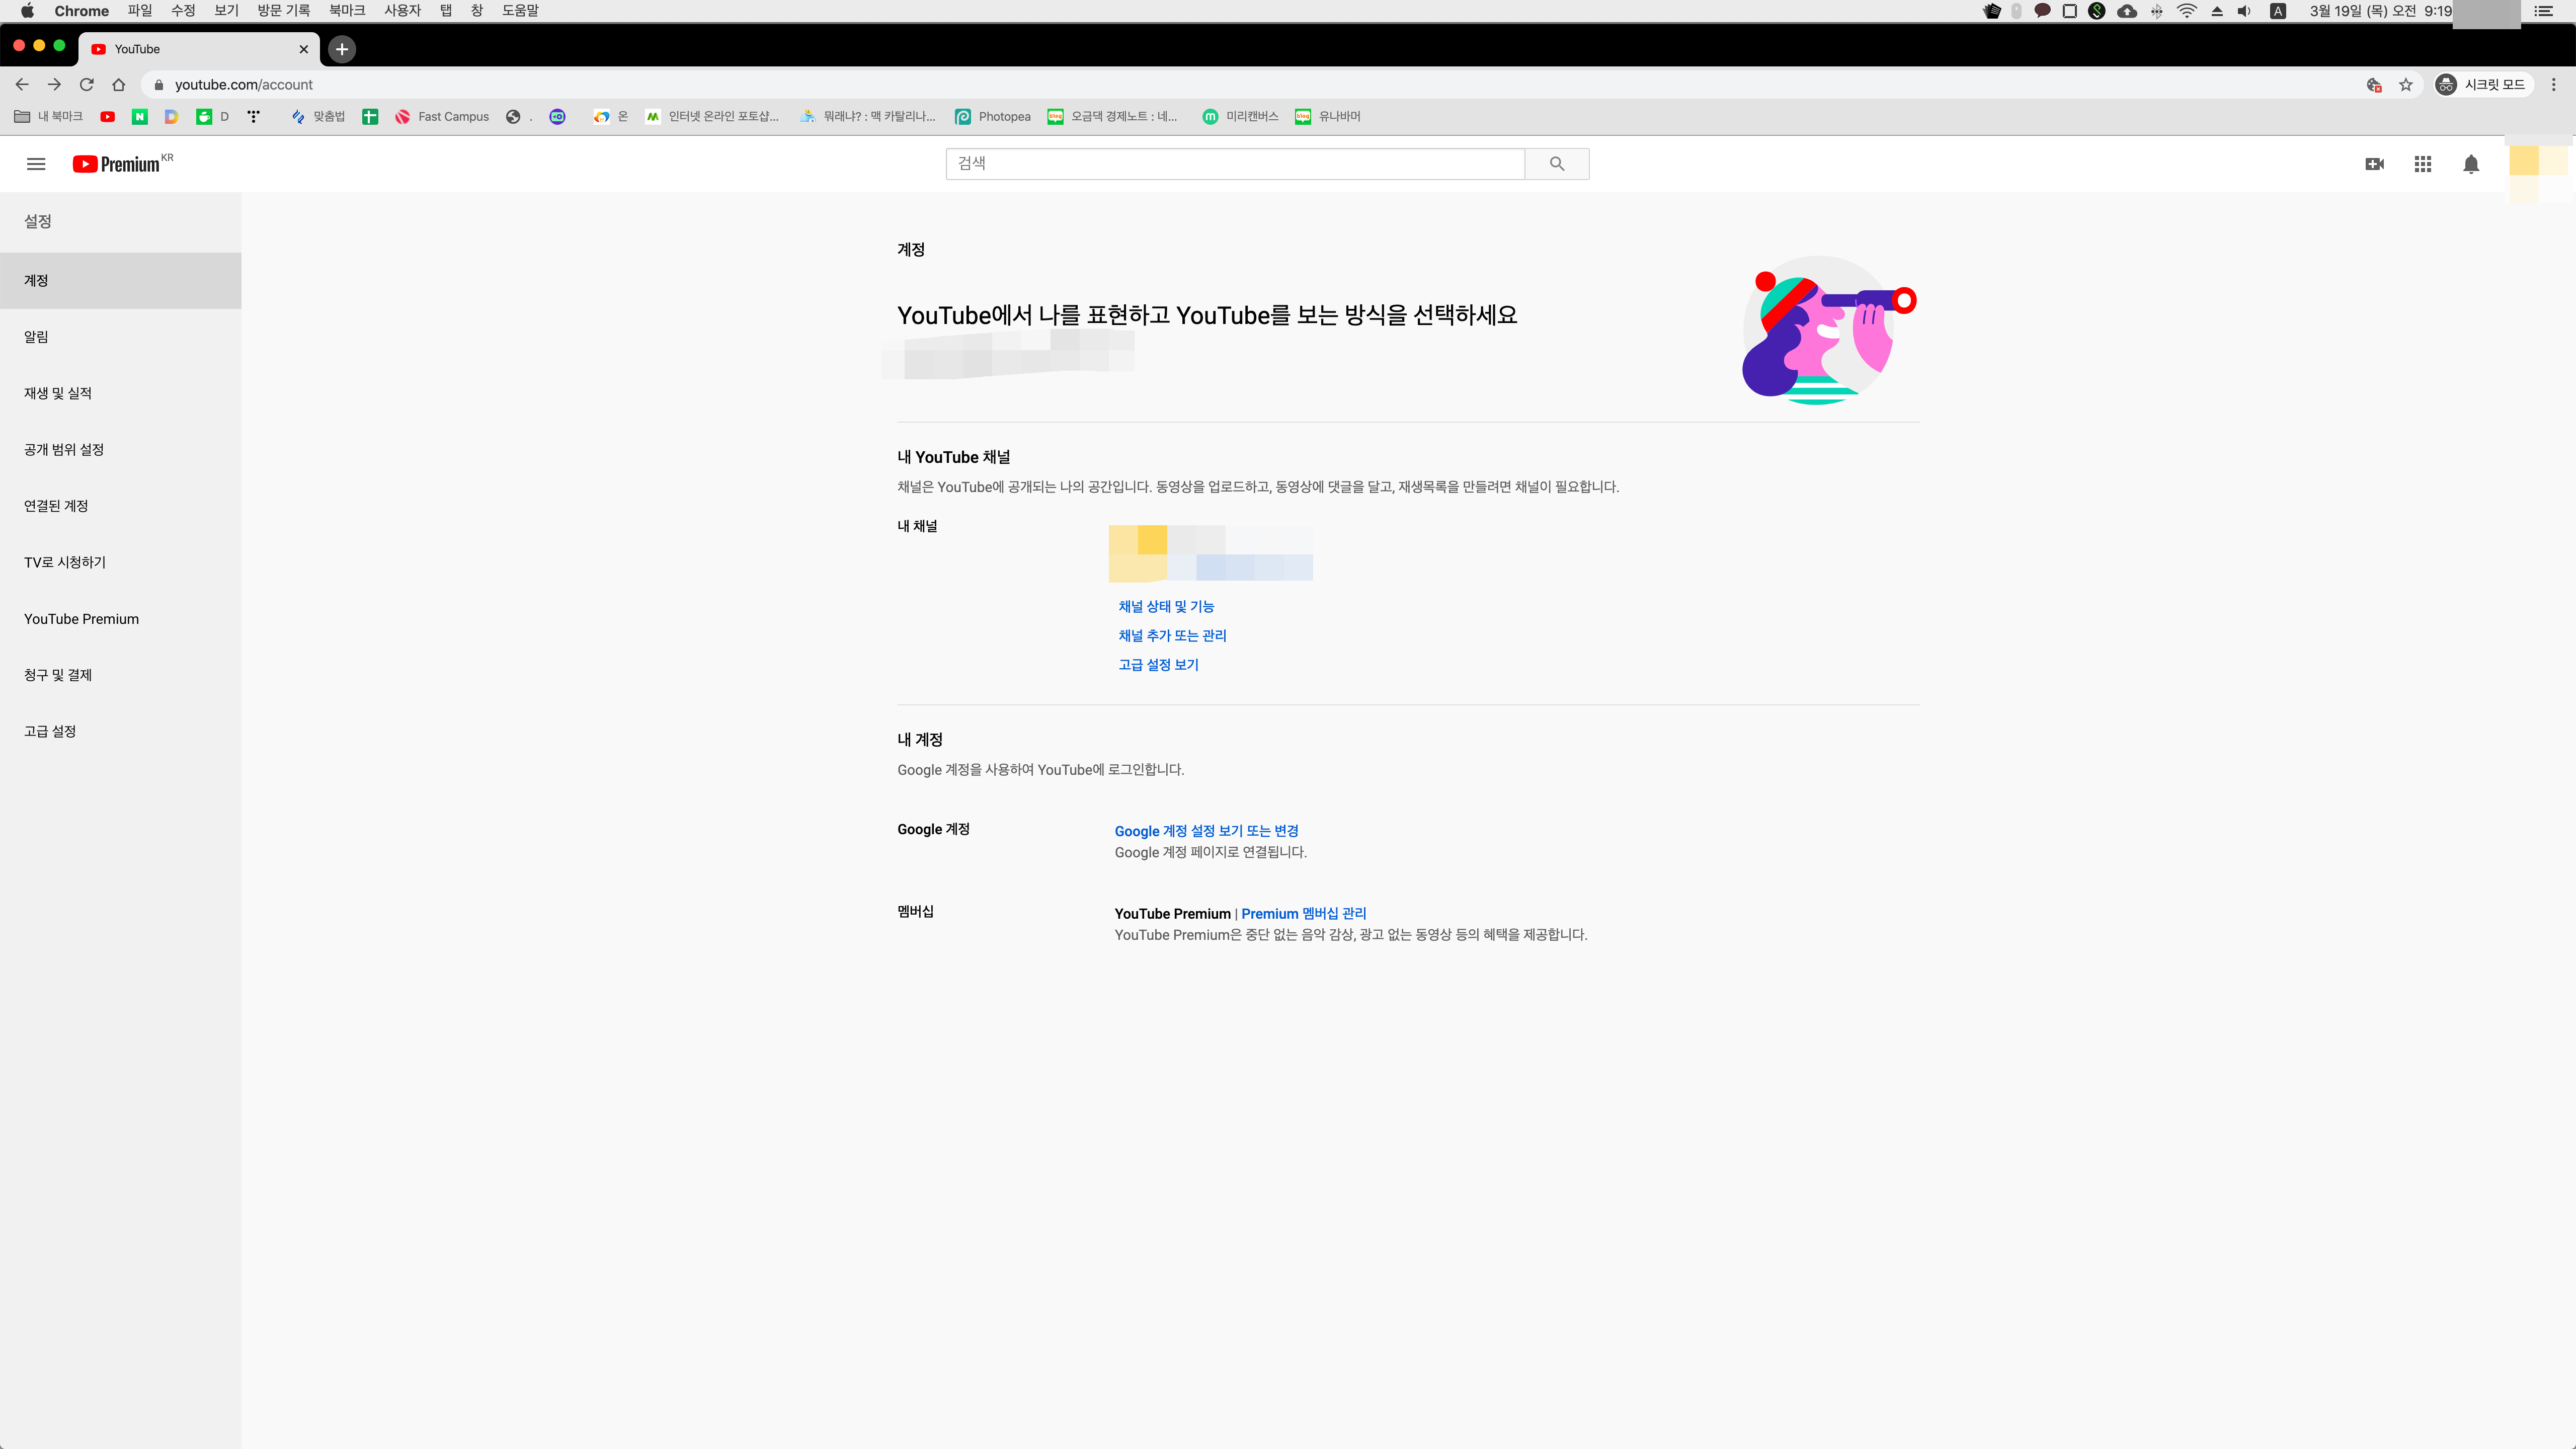
Task: Click the blocked cookies icon in address bar
Action: (x=2374, y=85)
